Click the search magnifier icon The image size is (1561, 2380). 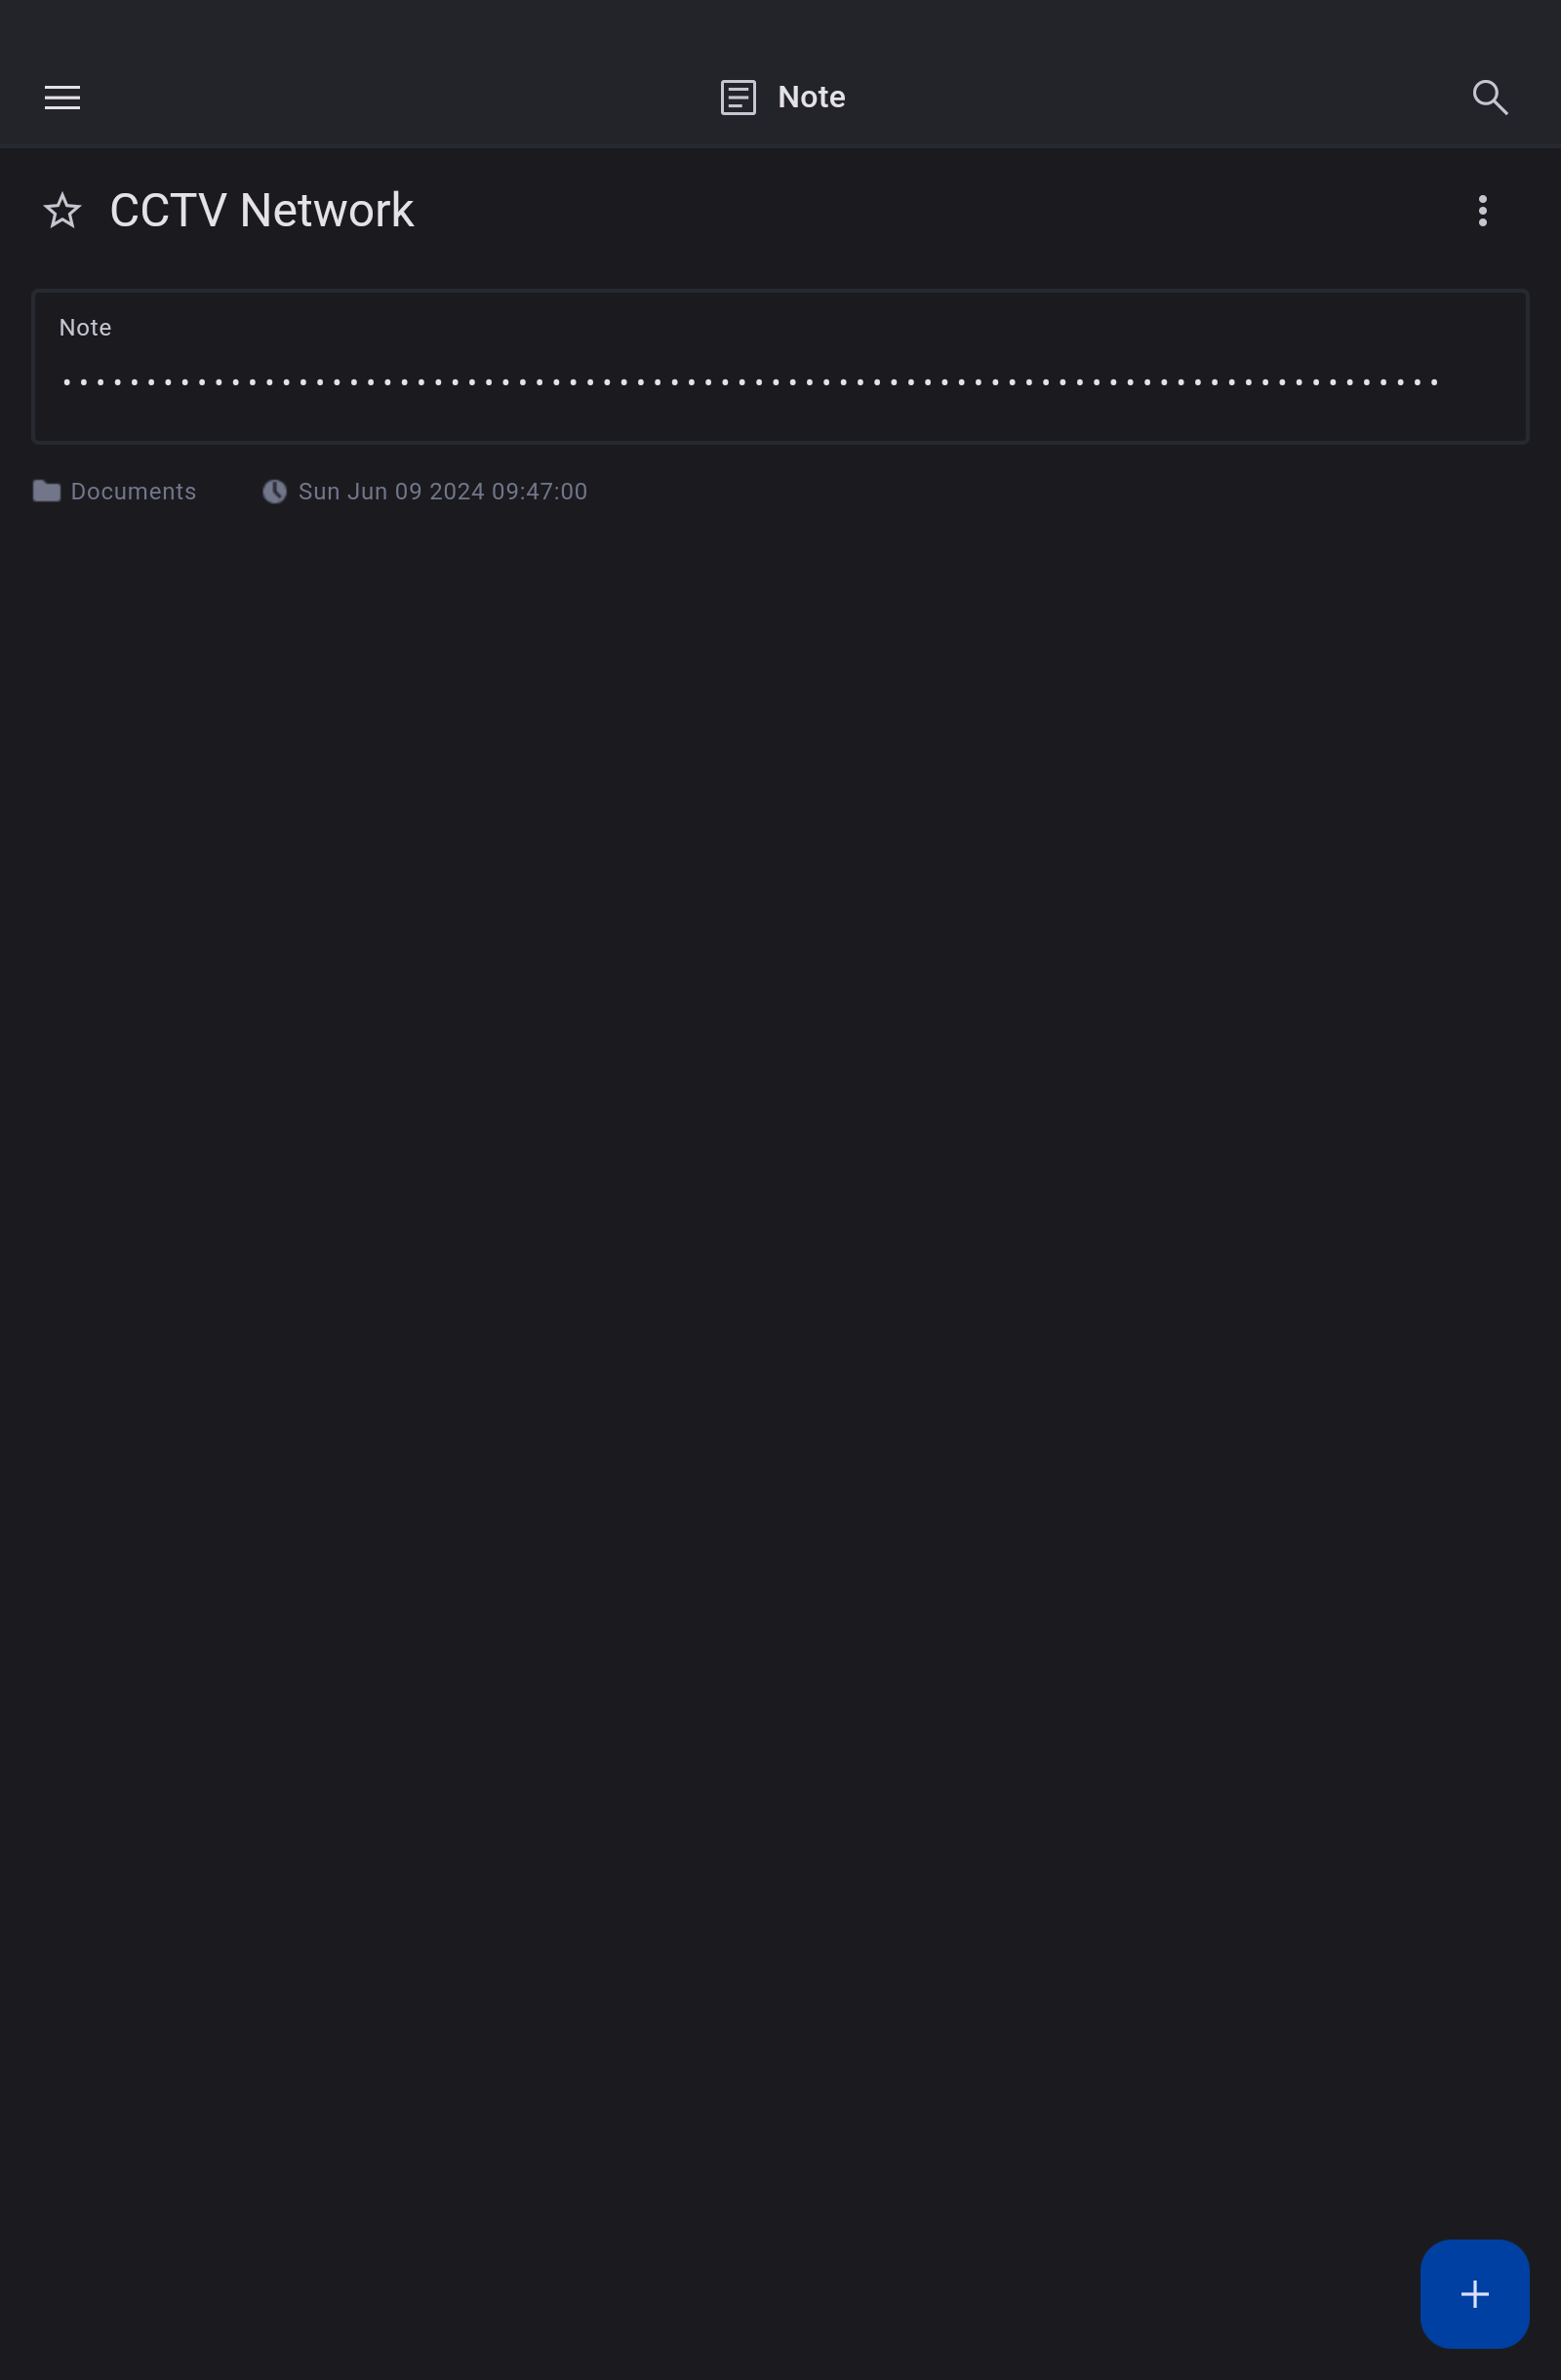(x=1489, y=97)
